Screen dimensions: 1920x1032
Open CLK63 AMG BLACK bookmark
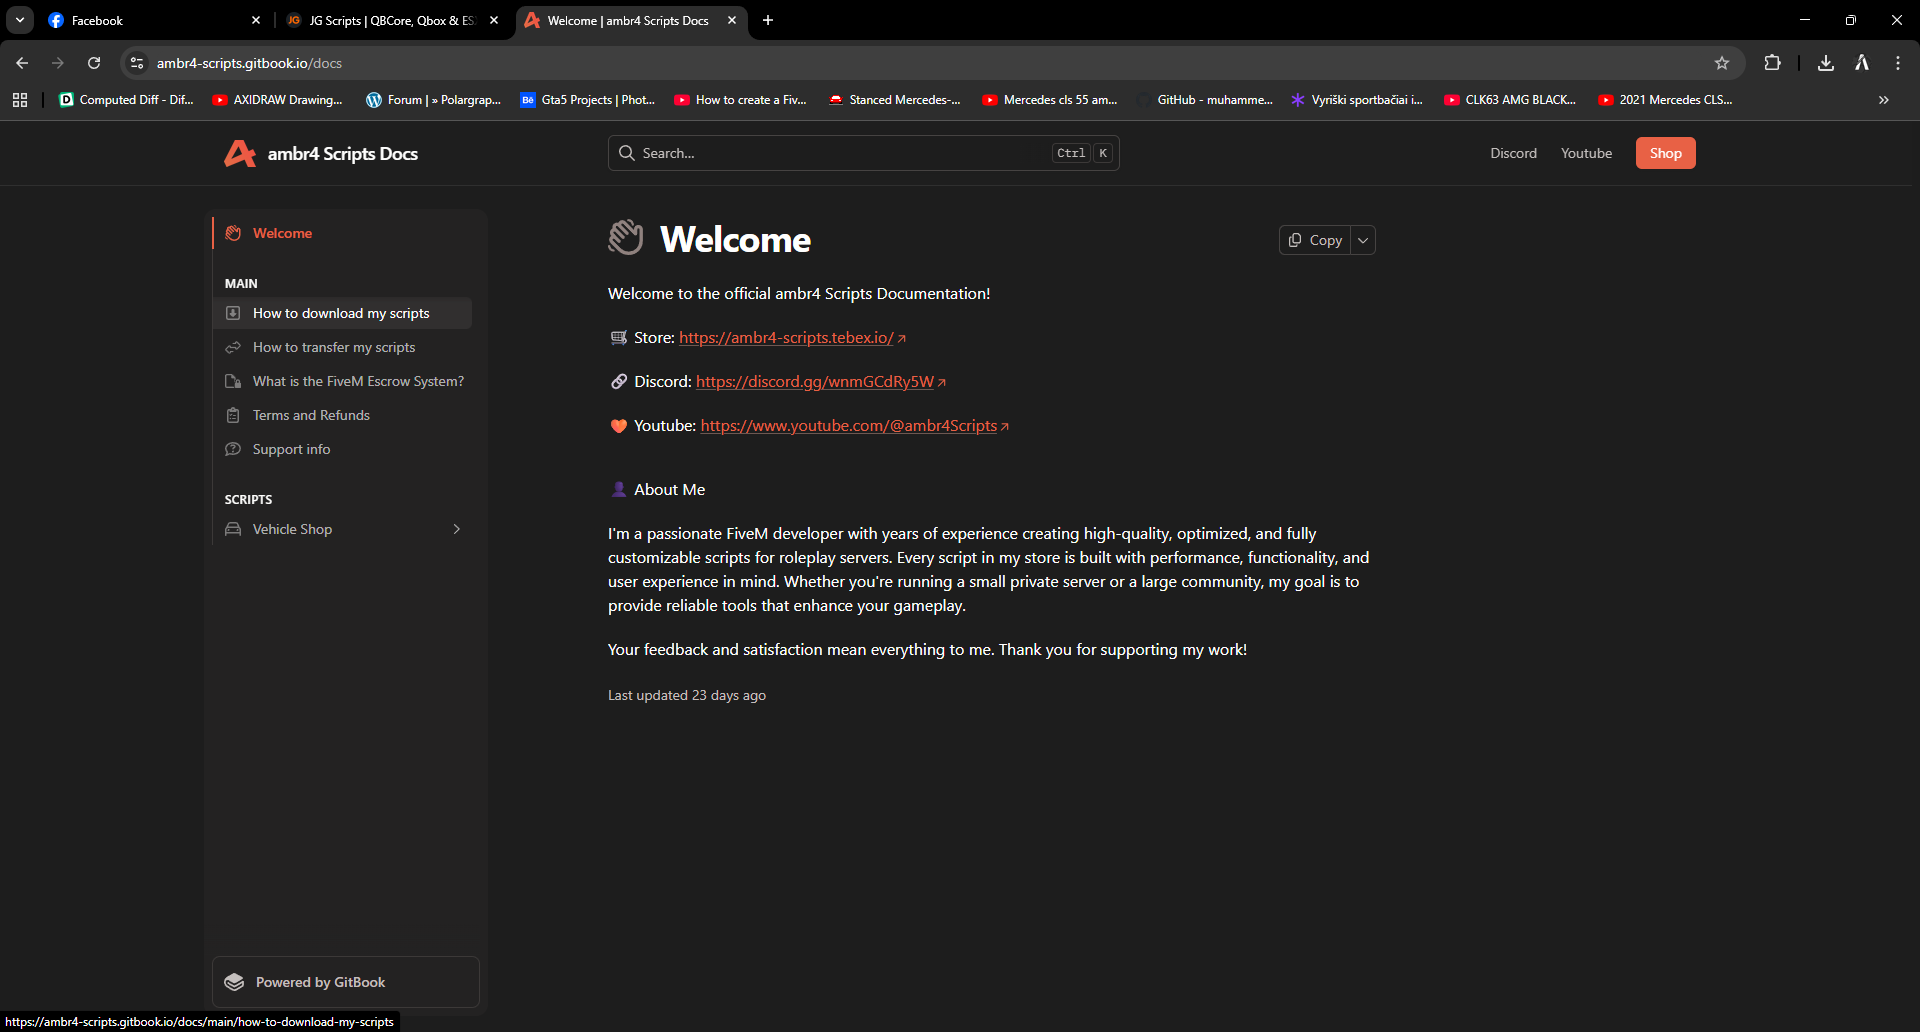1510,100
